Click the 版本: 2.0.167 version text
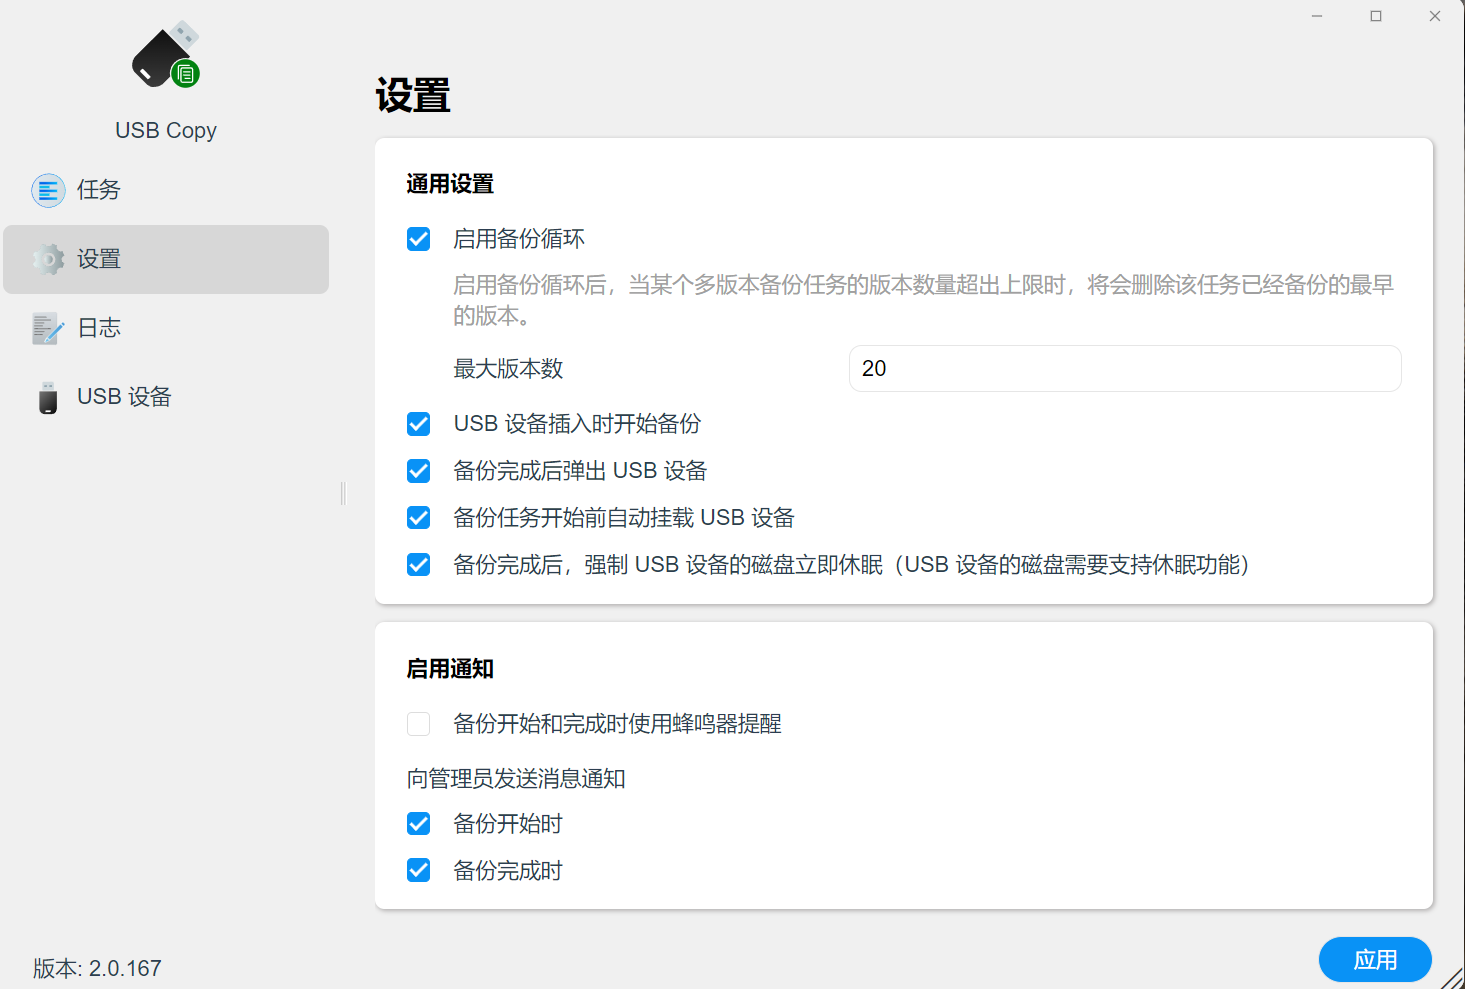Viewport: 1465px width, 989px height. (97, 968)
